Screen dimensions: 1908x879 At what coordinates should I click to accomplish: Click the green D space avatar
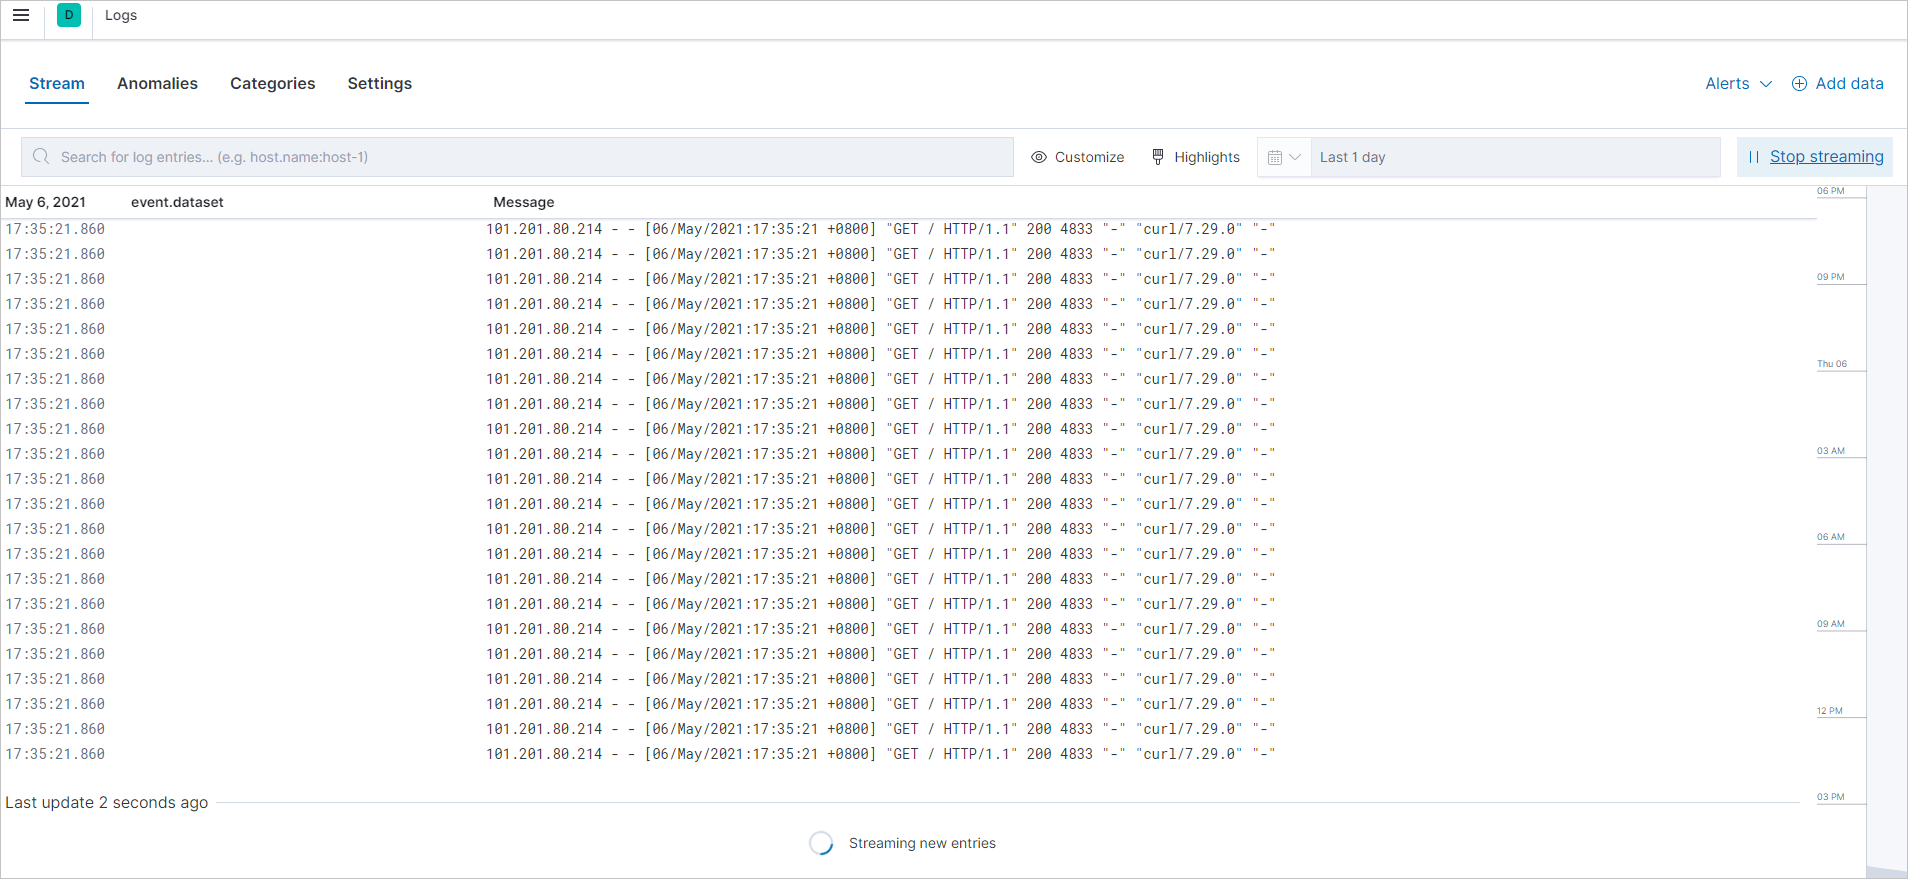69,15
